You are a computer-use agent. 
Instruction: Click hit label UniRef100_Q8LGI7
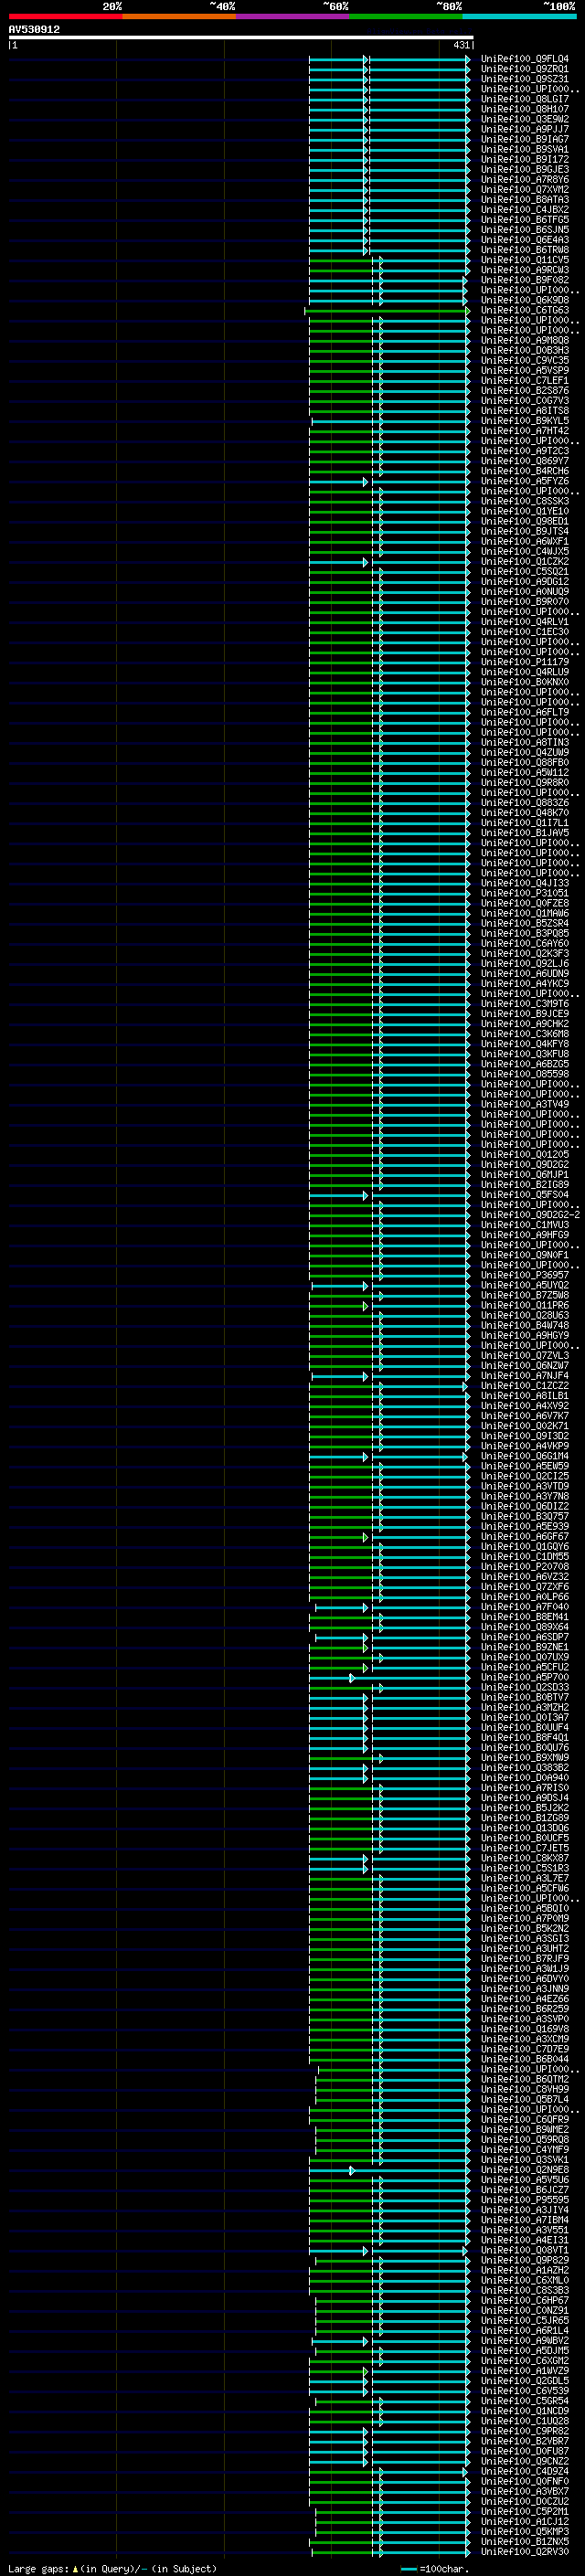pyautogui.click(x=525, y=100)
